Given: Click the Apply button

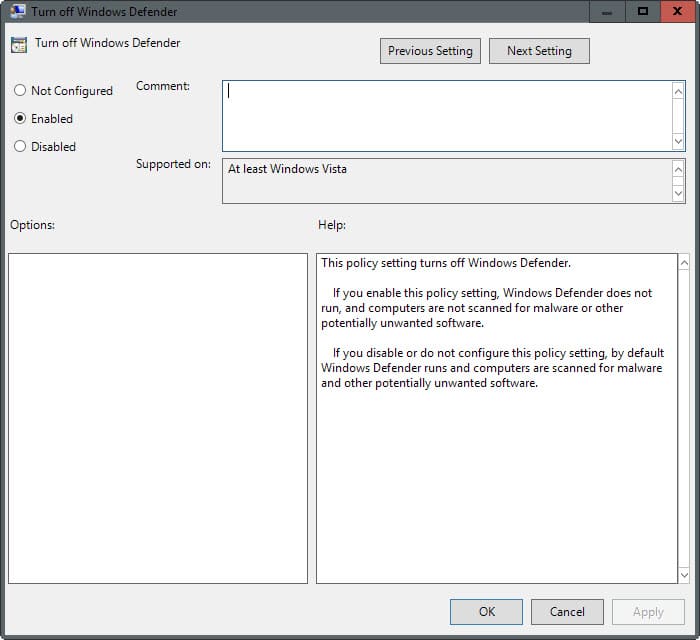Looking at the screenshot, I should coord(648,611).
